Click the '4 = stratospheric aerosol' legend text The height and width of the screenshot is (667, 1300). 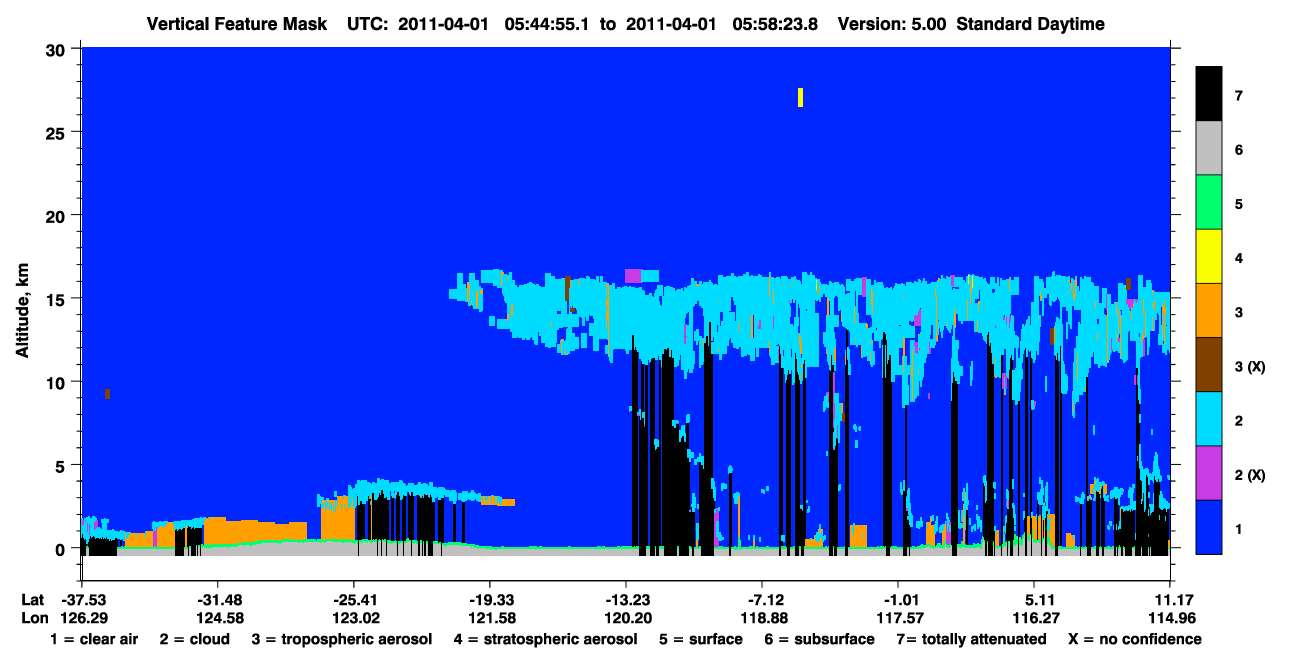[545, 639]
